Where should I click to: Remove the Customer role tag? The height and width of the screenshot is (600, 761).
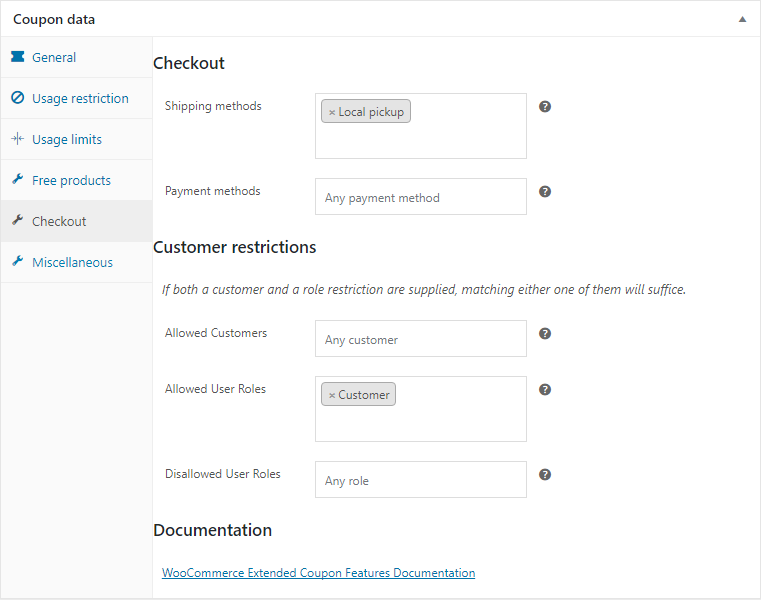332,396
